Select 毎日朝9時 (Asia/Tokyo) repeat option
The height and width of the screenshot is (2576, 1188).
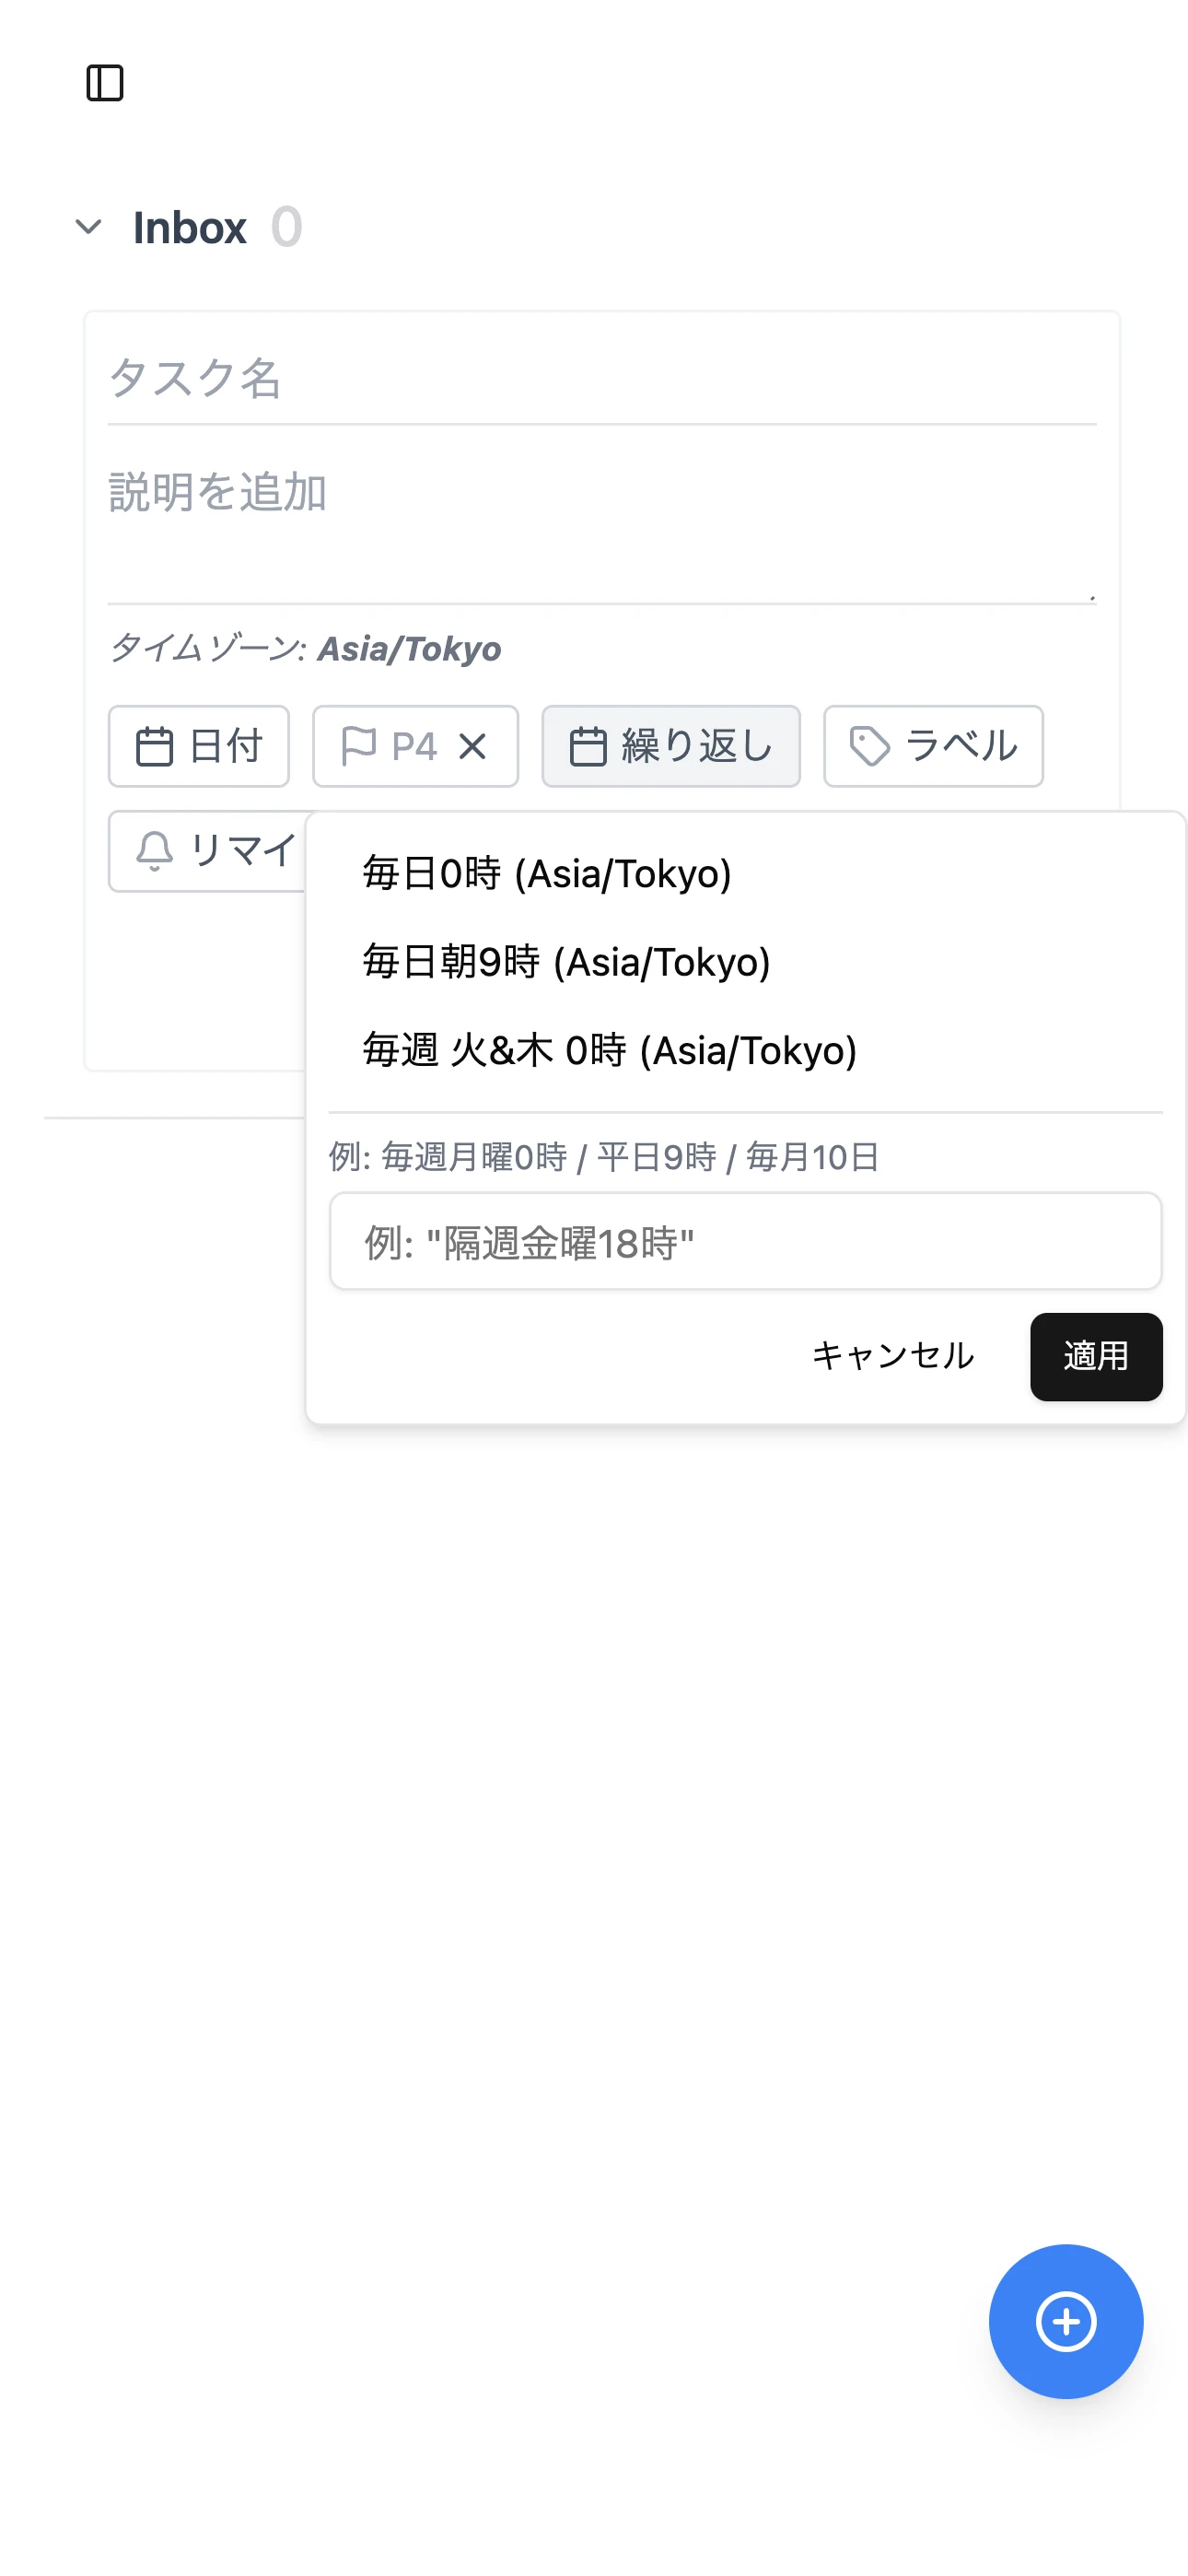pyautogui.click(x=566, y=962)
